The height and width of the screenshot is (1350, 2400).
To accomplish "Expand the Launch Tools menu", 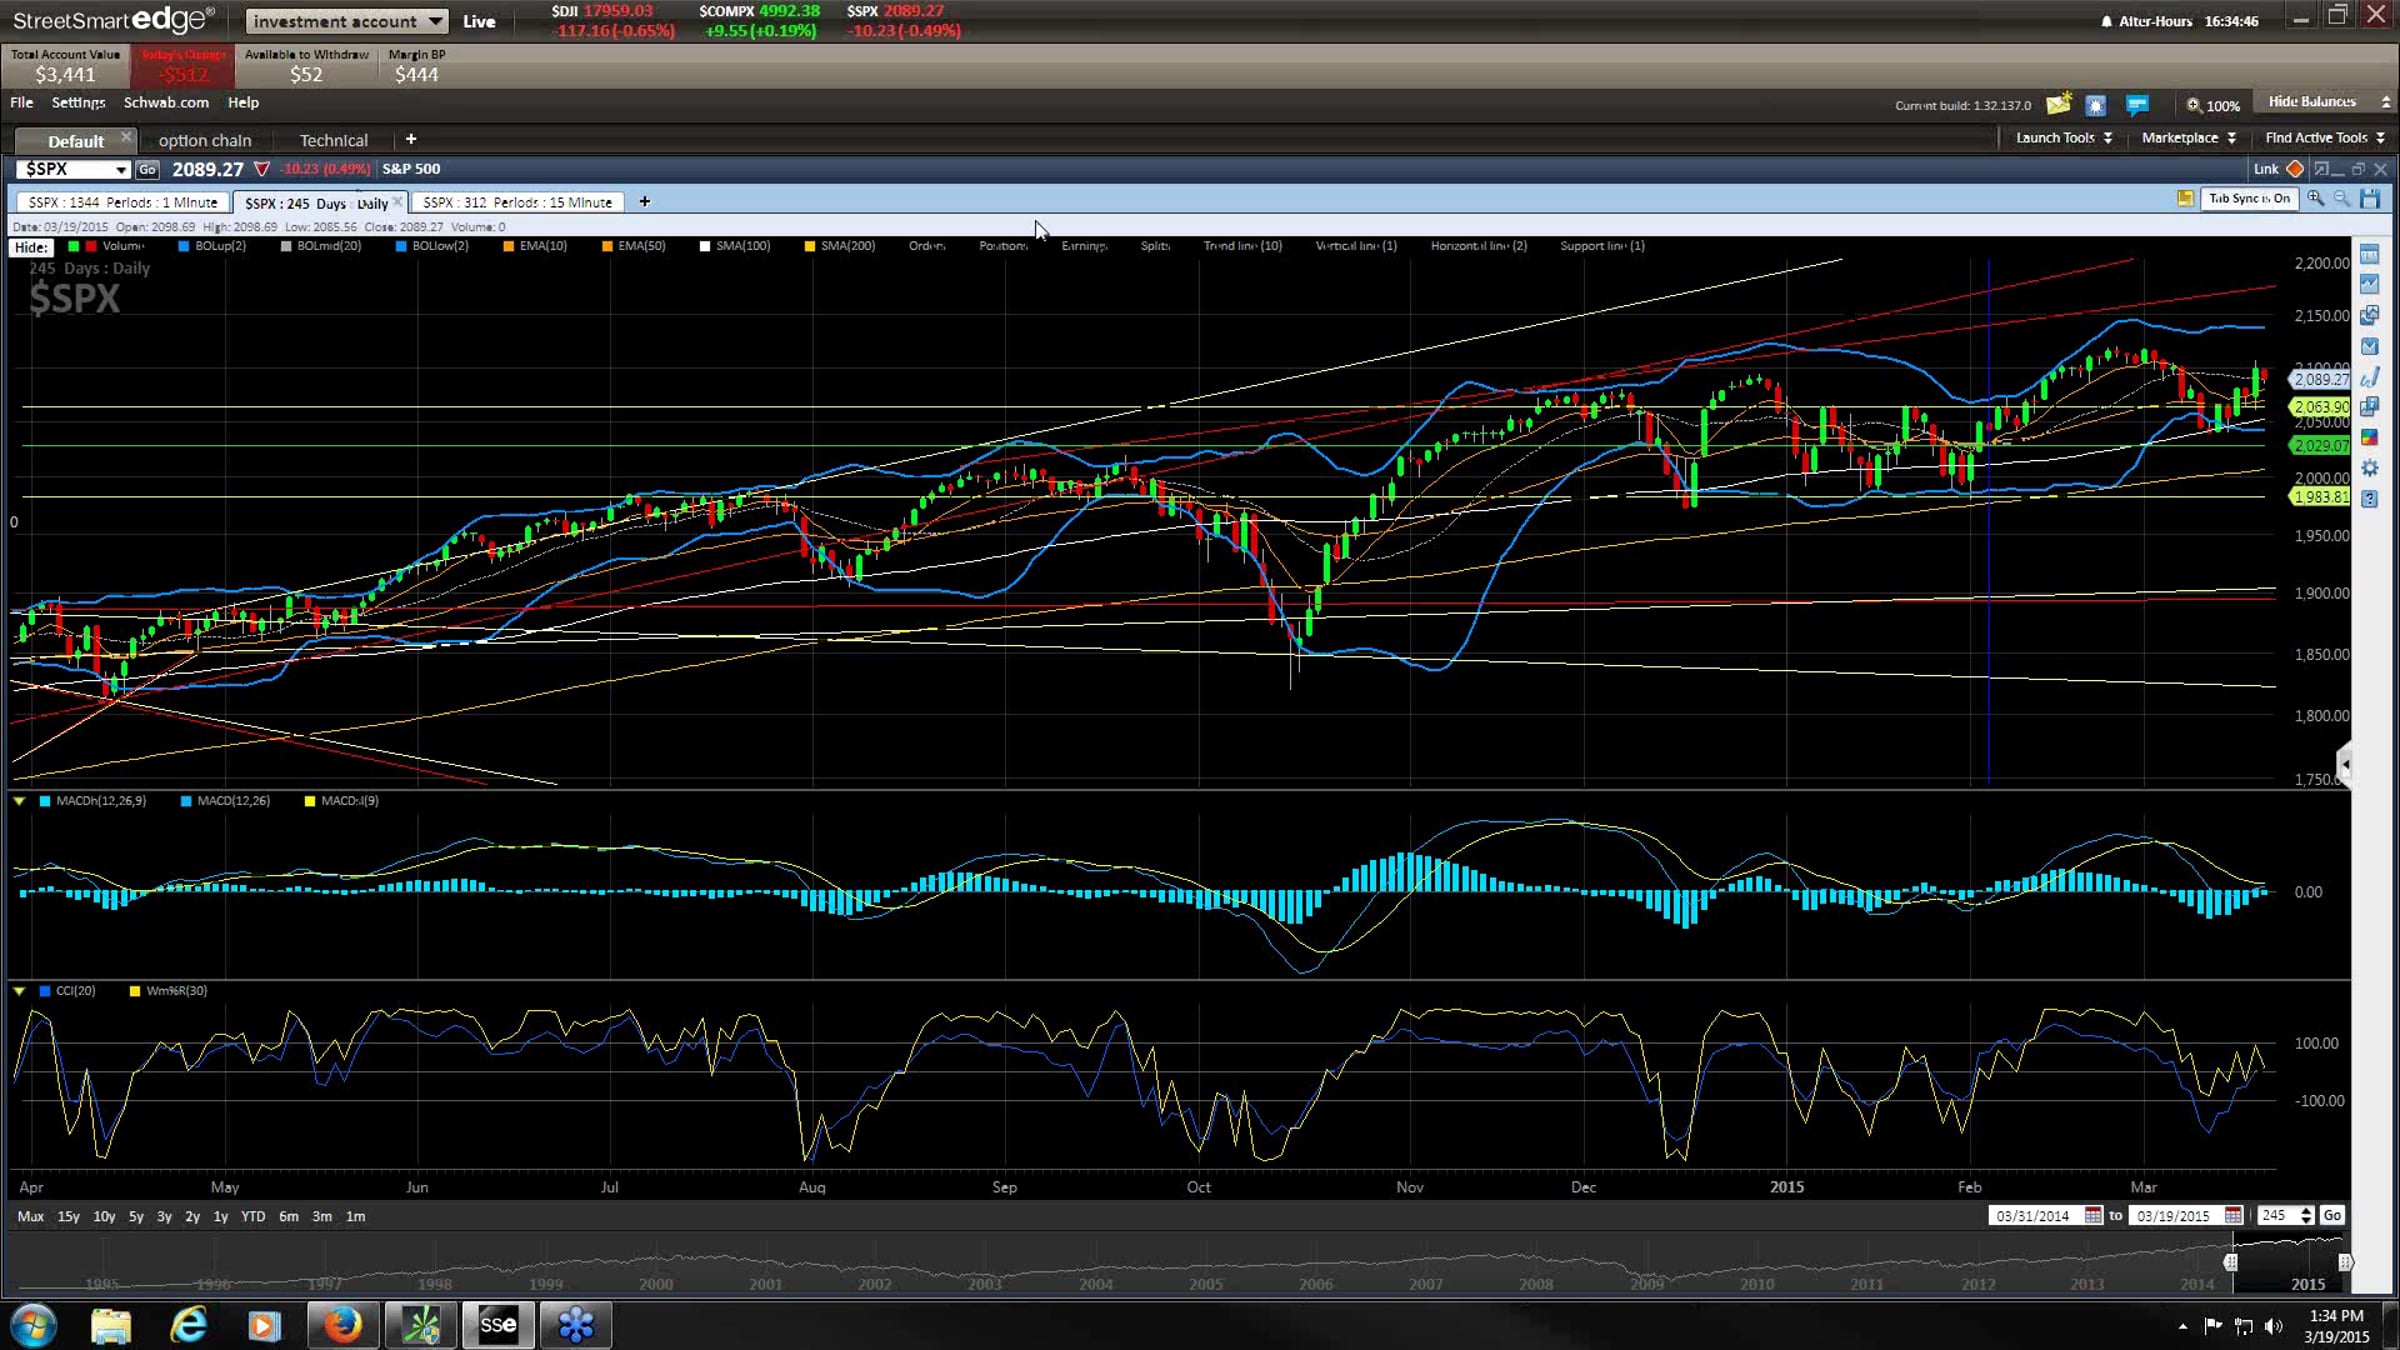I will pyautogui.click(x=2063, y=138).
